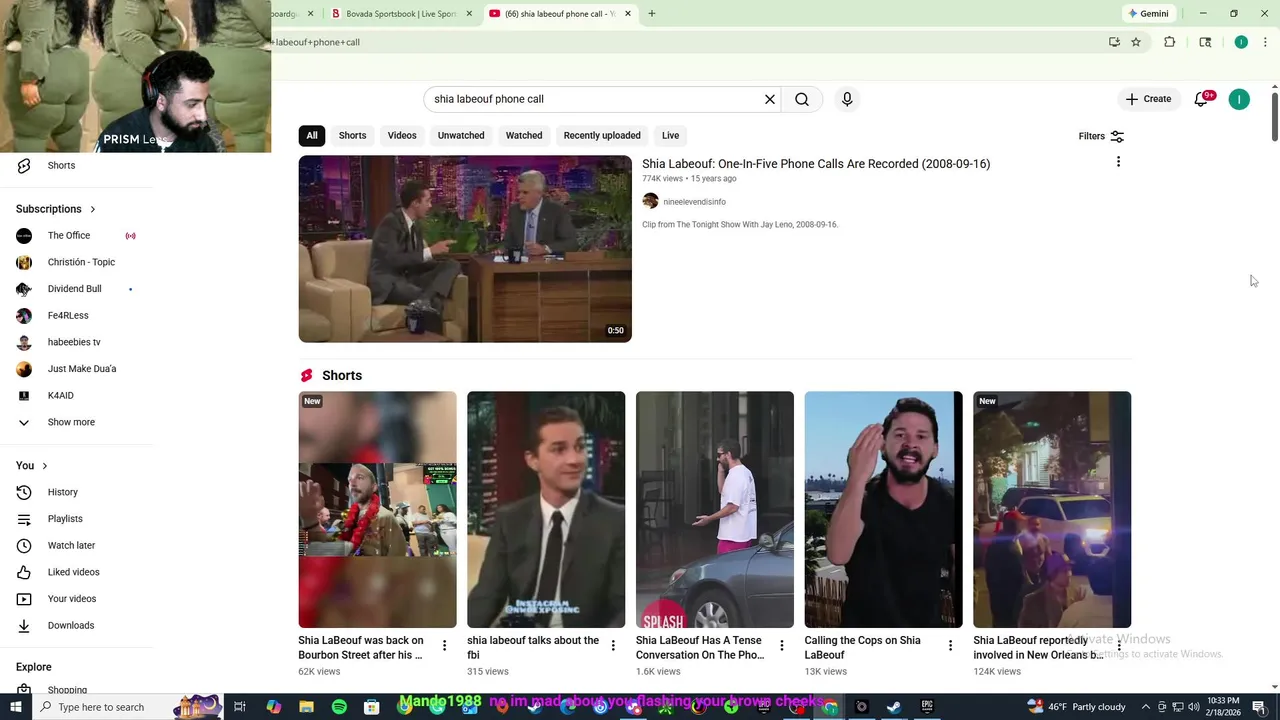Expand the Subscriptions section

pyautogui.click(x=56, y=209)
